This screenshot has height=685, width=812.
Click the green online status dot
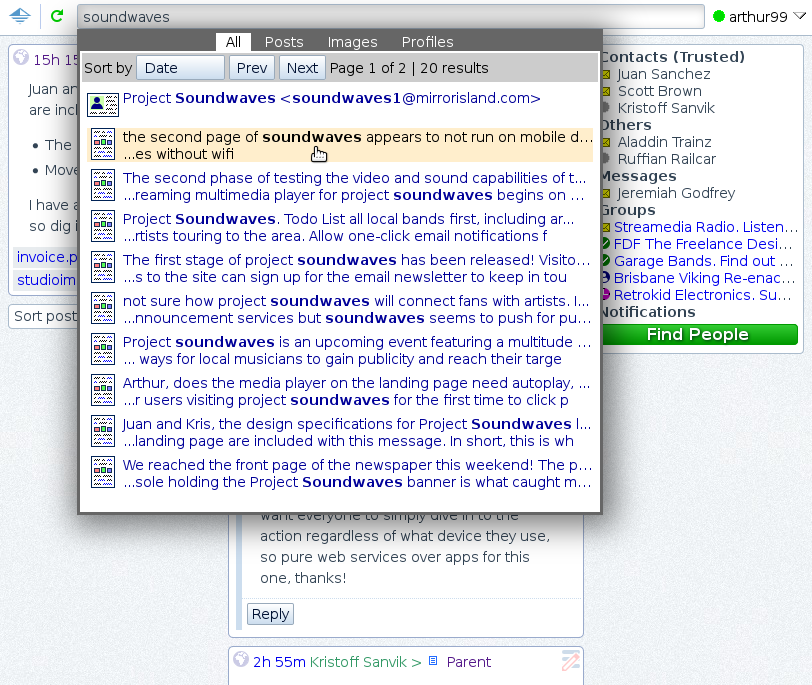tap(718, 17)
